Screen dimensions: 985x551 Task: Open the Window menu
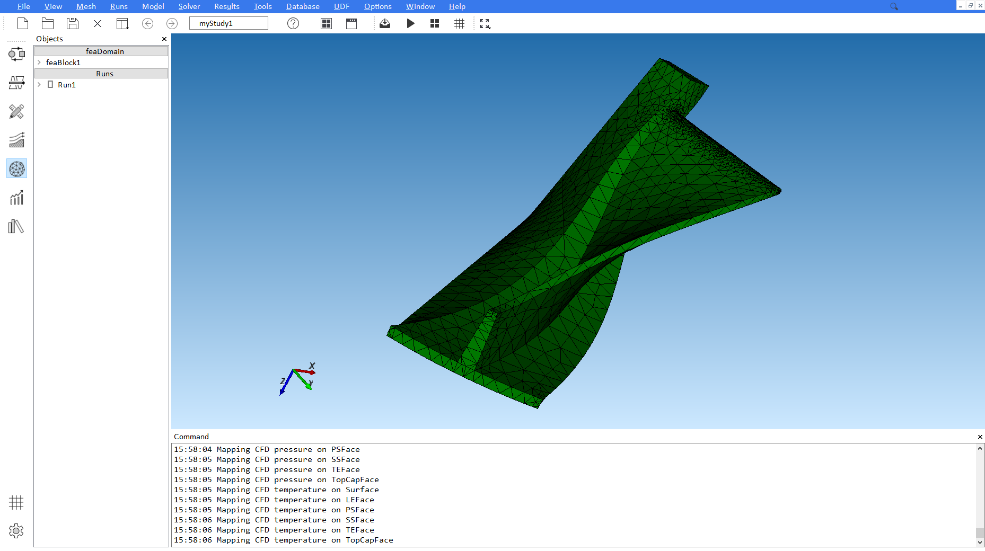420,6
